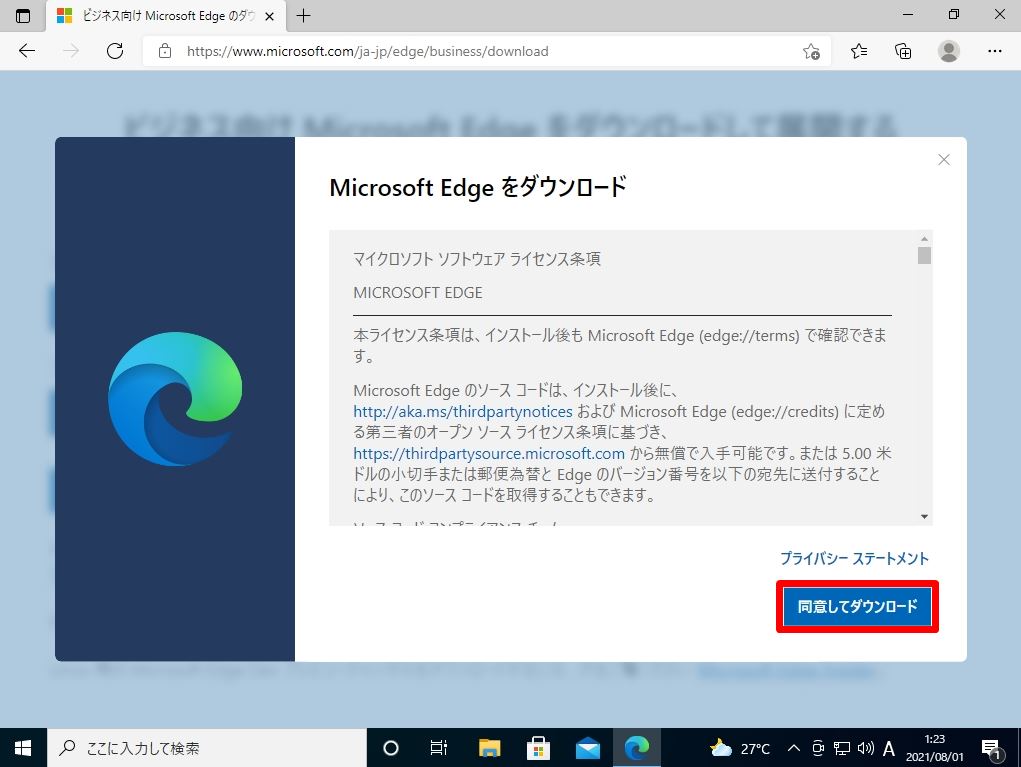The image size is (1021, 767).
Task: Switch to Microsoft Edge on taskbar
Action: pos(637,748)
